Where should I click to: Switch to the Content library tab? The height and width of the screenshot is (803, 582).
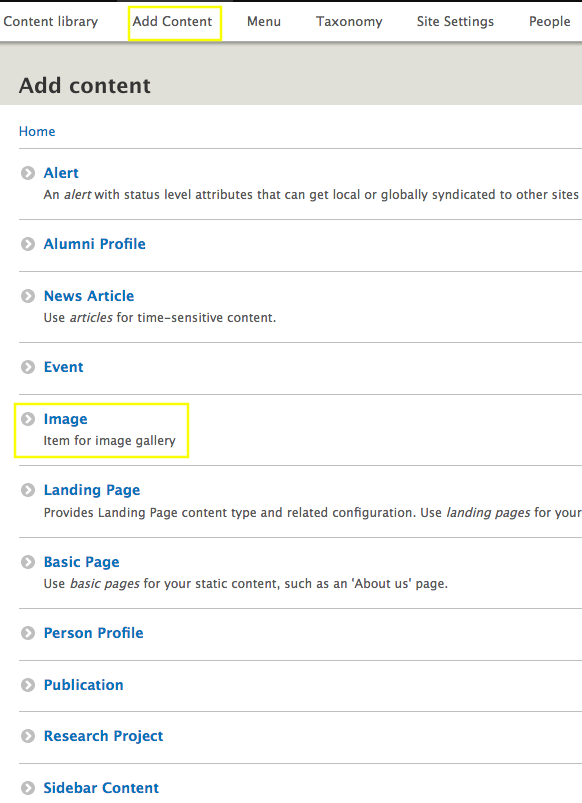51,21
